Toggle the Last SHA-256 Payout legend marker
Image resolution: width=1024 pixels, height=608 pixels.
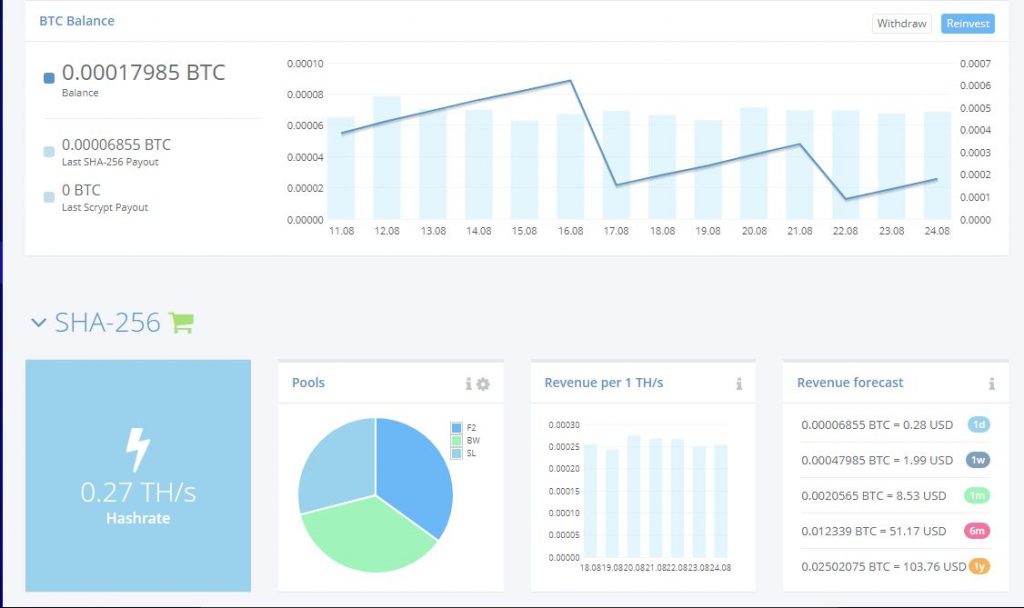(x=49, y=152)
